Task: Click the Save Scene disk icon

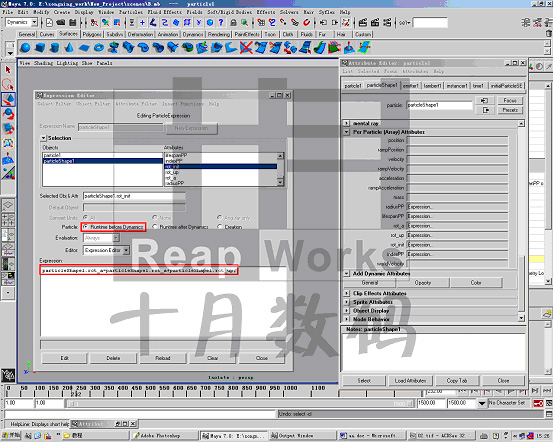Action: coord(73,23)
